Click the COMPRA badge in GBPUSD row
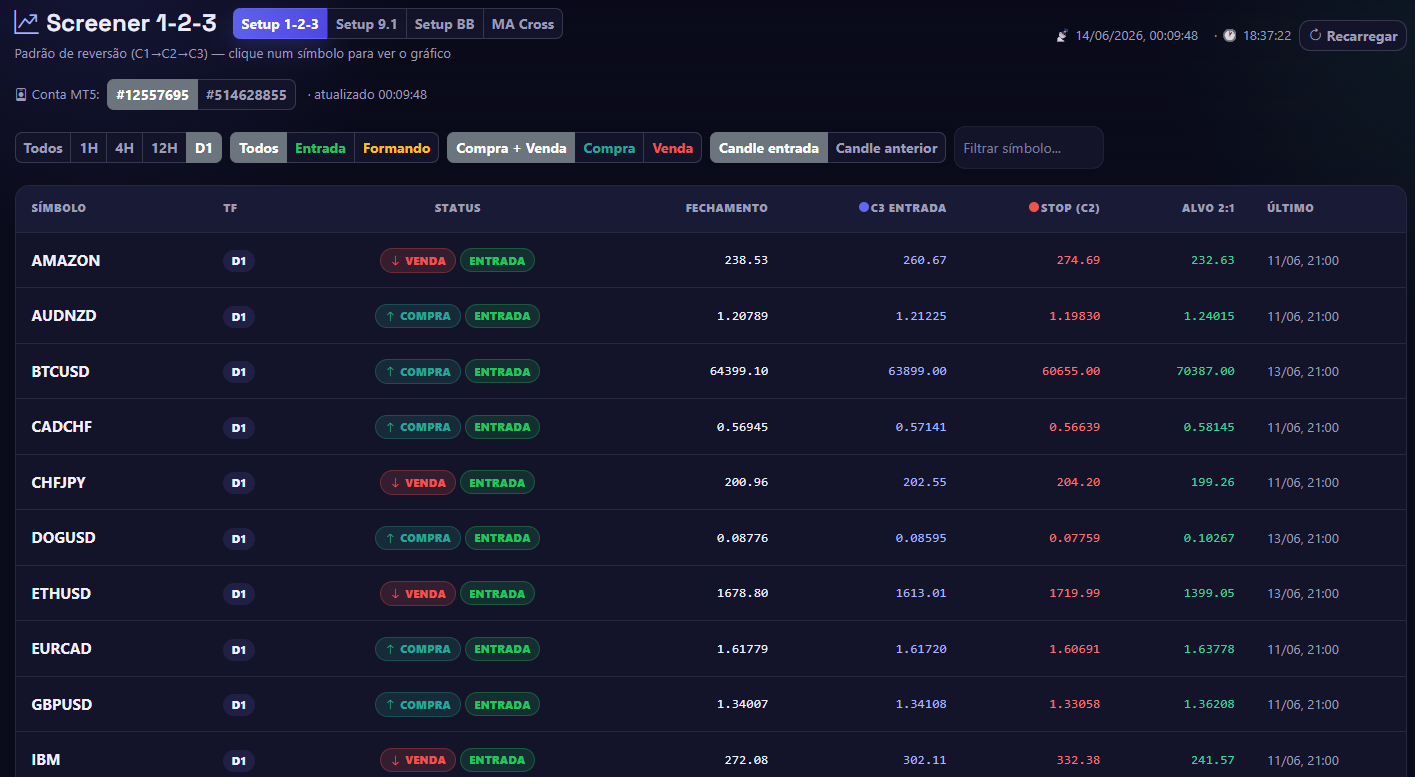 (418, 705)
